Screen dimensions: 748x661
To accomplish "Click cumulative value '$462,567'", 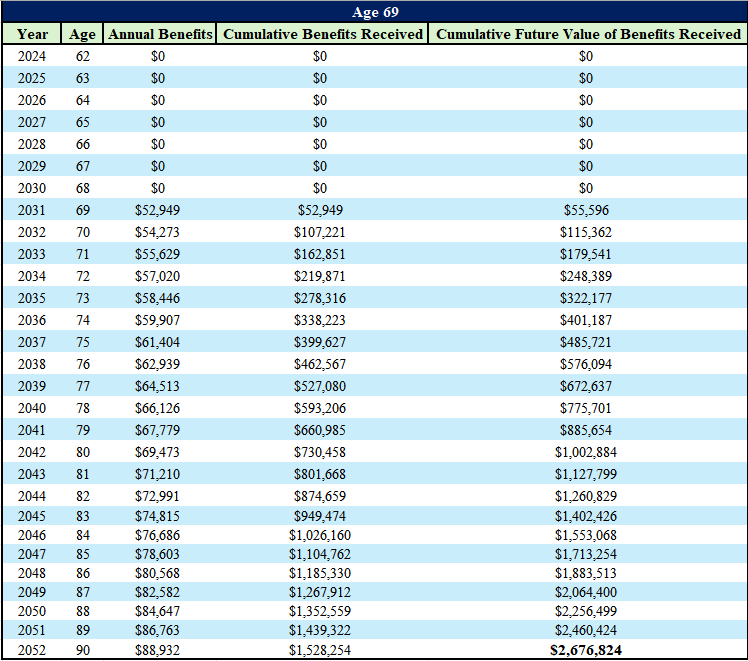I will (x=320, y=364).
